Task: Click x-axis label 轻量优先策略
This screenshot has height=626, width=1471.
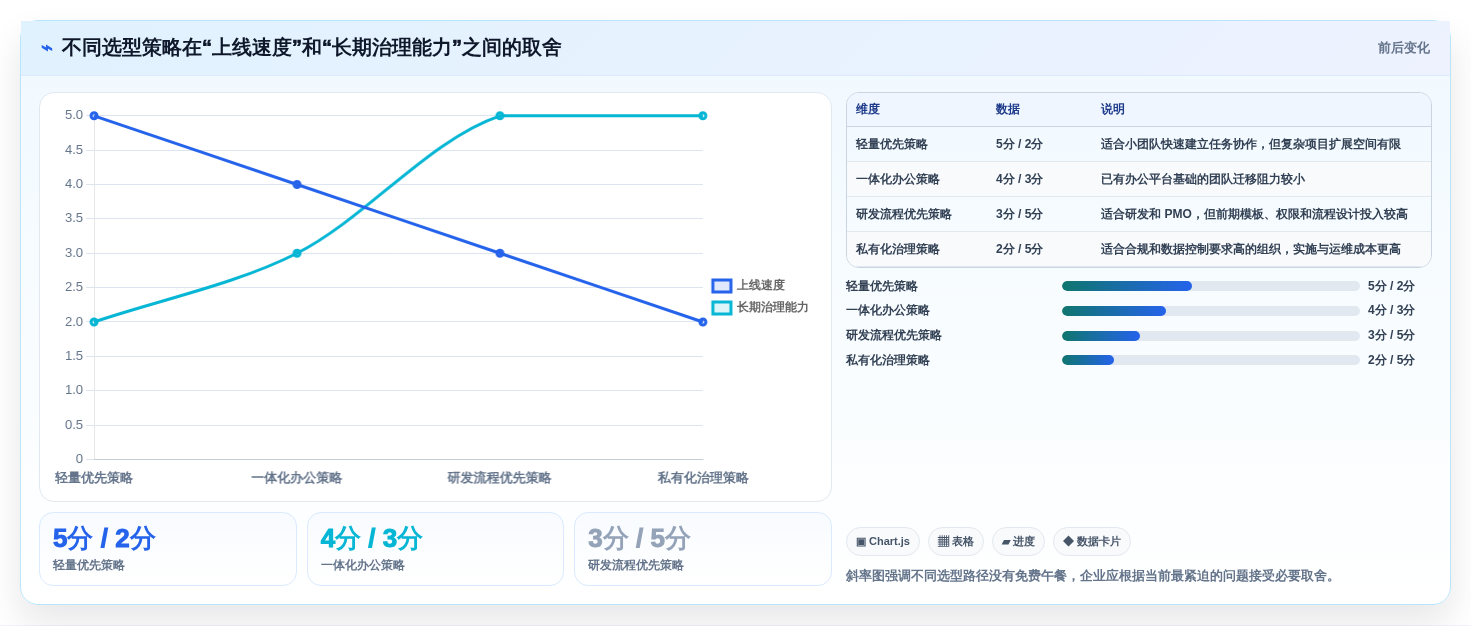Action: [94, 478]
